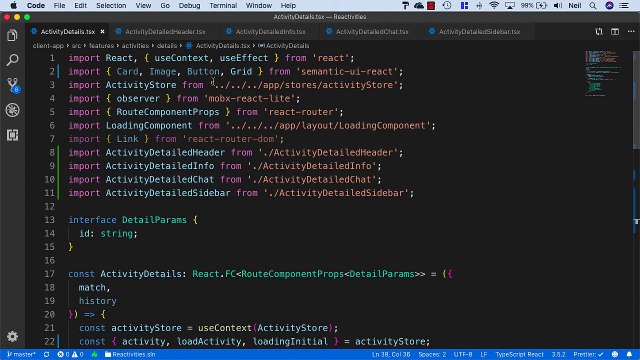
Task: Open notifications bell in status bar
Action: 629,354
